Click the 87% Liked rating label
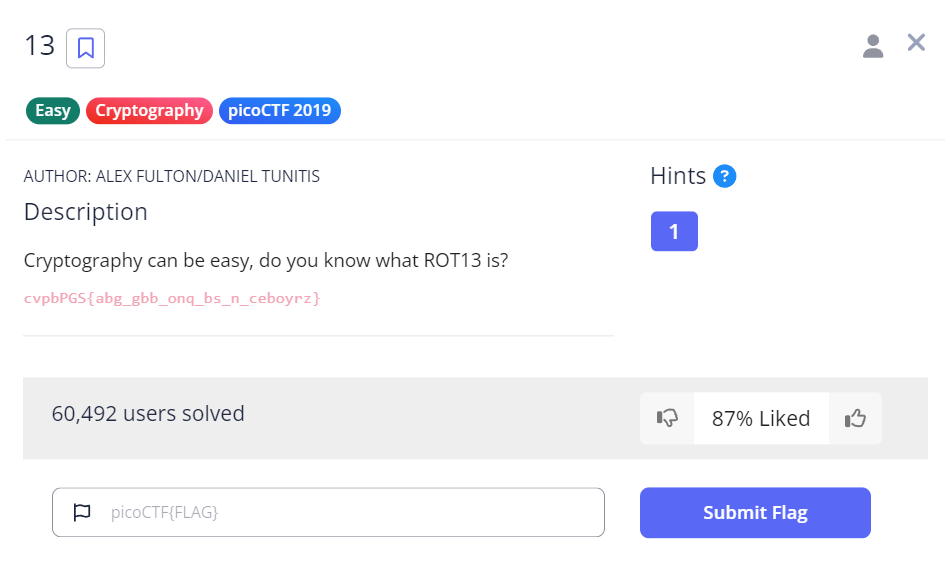 [761, 418]
